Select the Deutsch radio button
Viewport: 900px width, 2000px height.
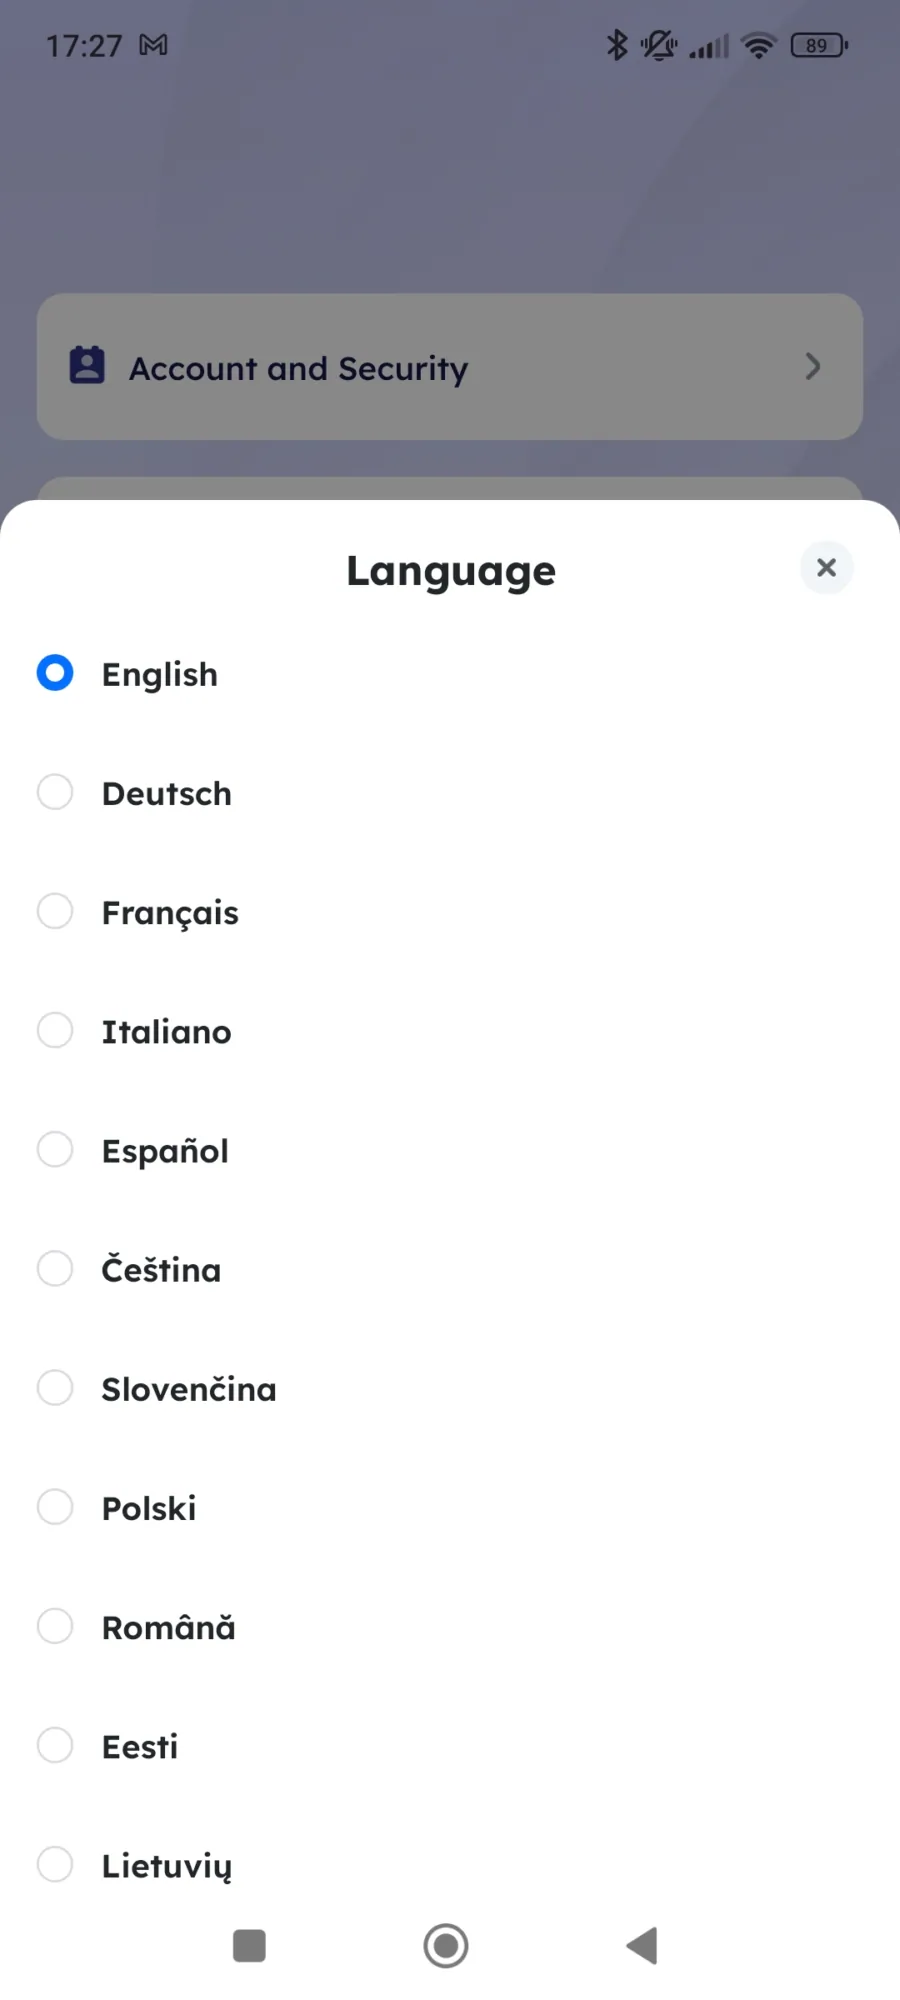[x=55, y=792]
